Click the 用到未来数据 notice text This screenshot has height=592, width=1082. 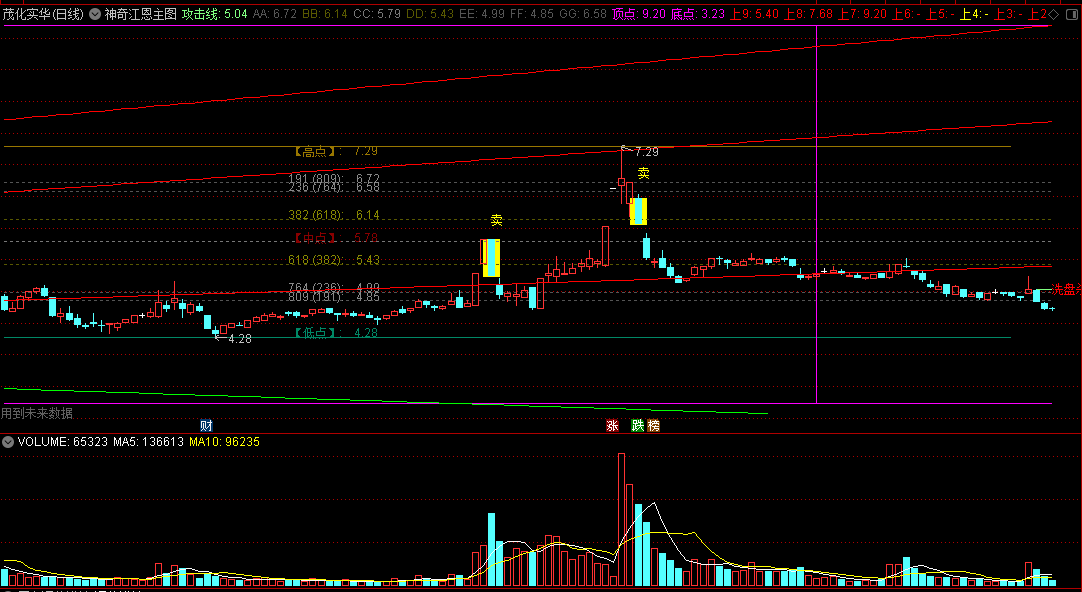[x=37, y=413]
